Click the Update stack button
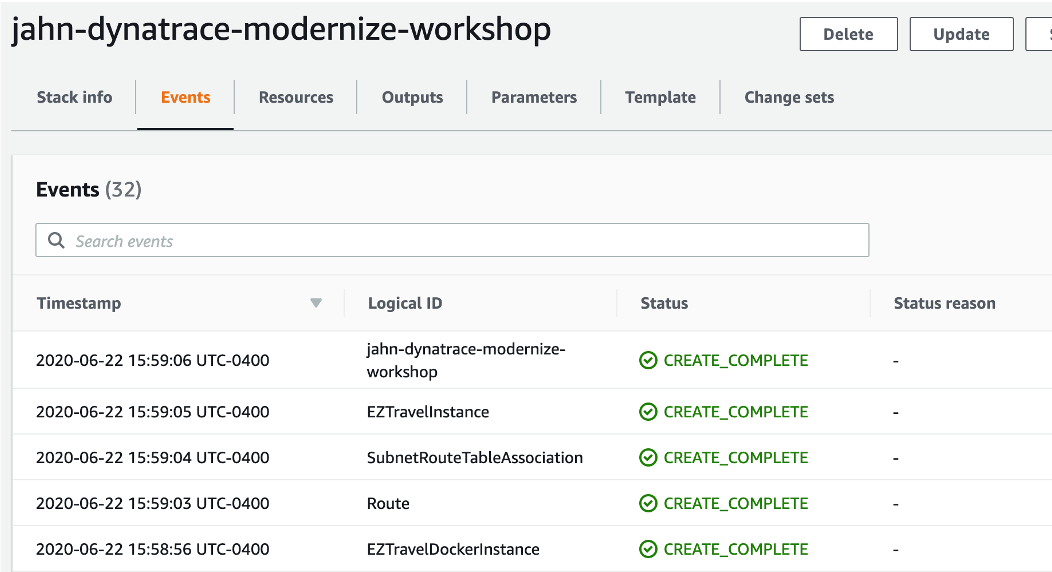 961,34
